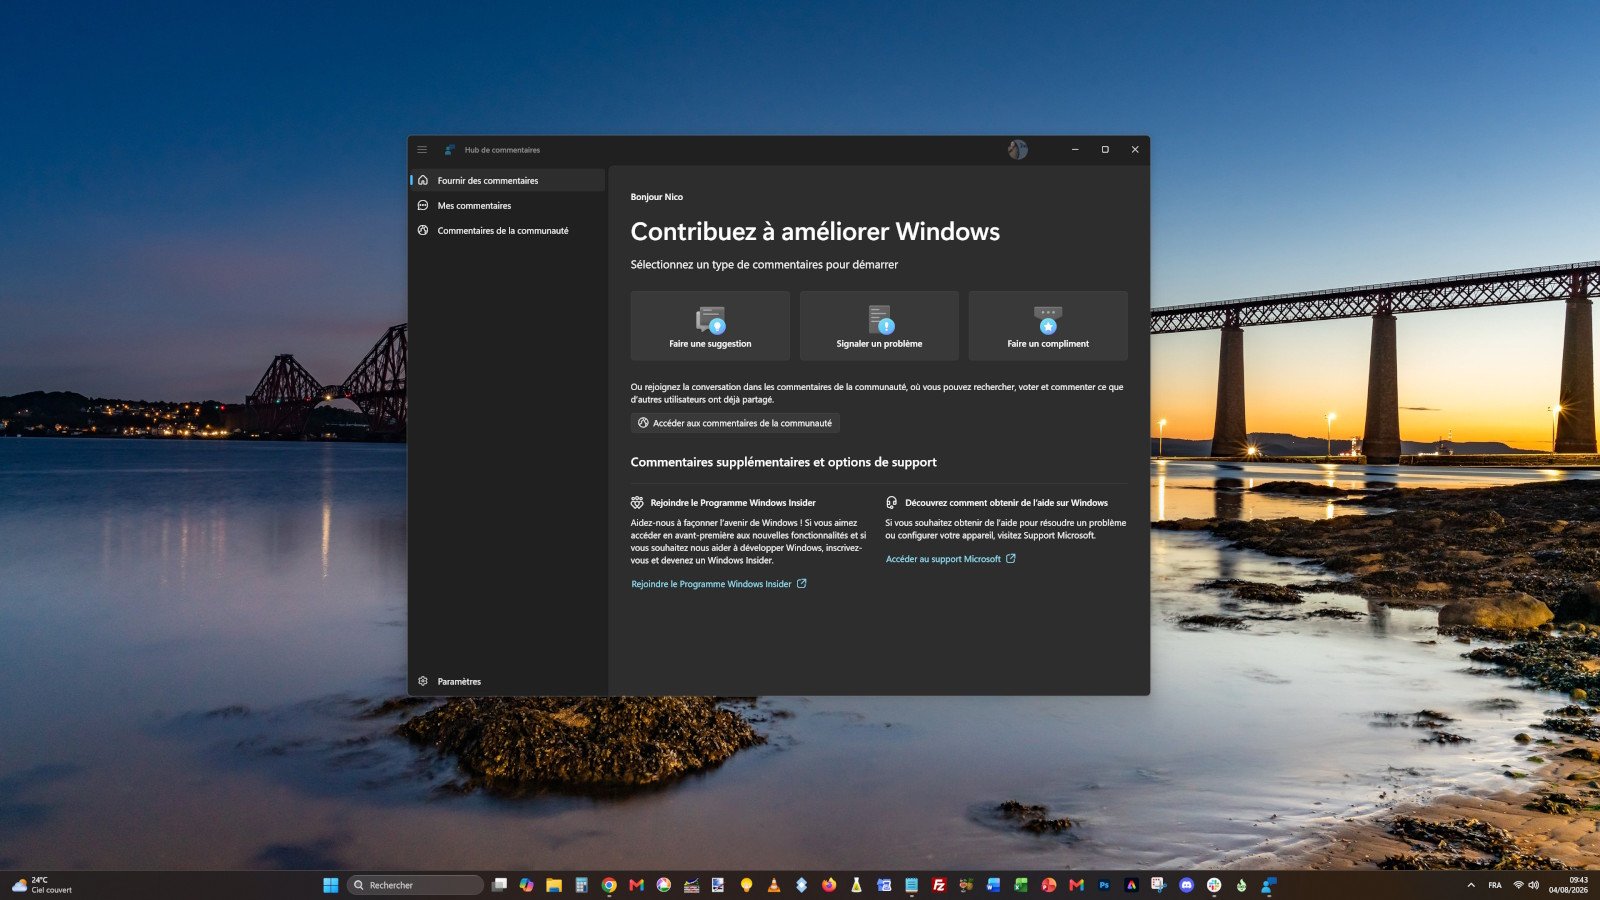
Task: Open Snipping Tool from the taskbar
Action: point(1158,885)
